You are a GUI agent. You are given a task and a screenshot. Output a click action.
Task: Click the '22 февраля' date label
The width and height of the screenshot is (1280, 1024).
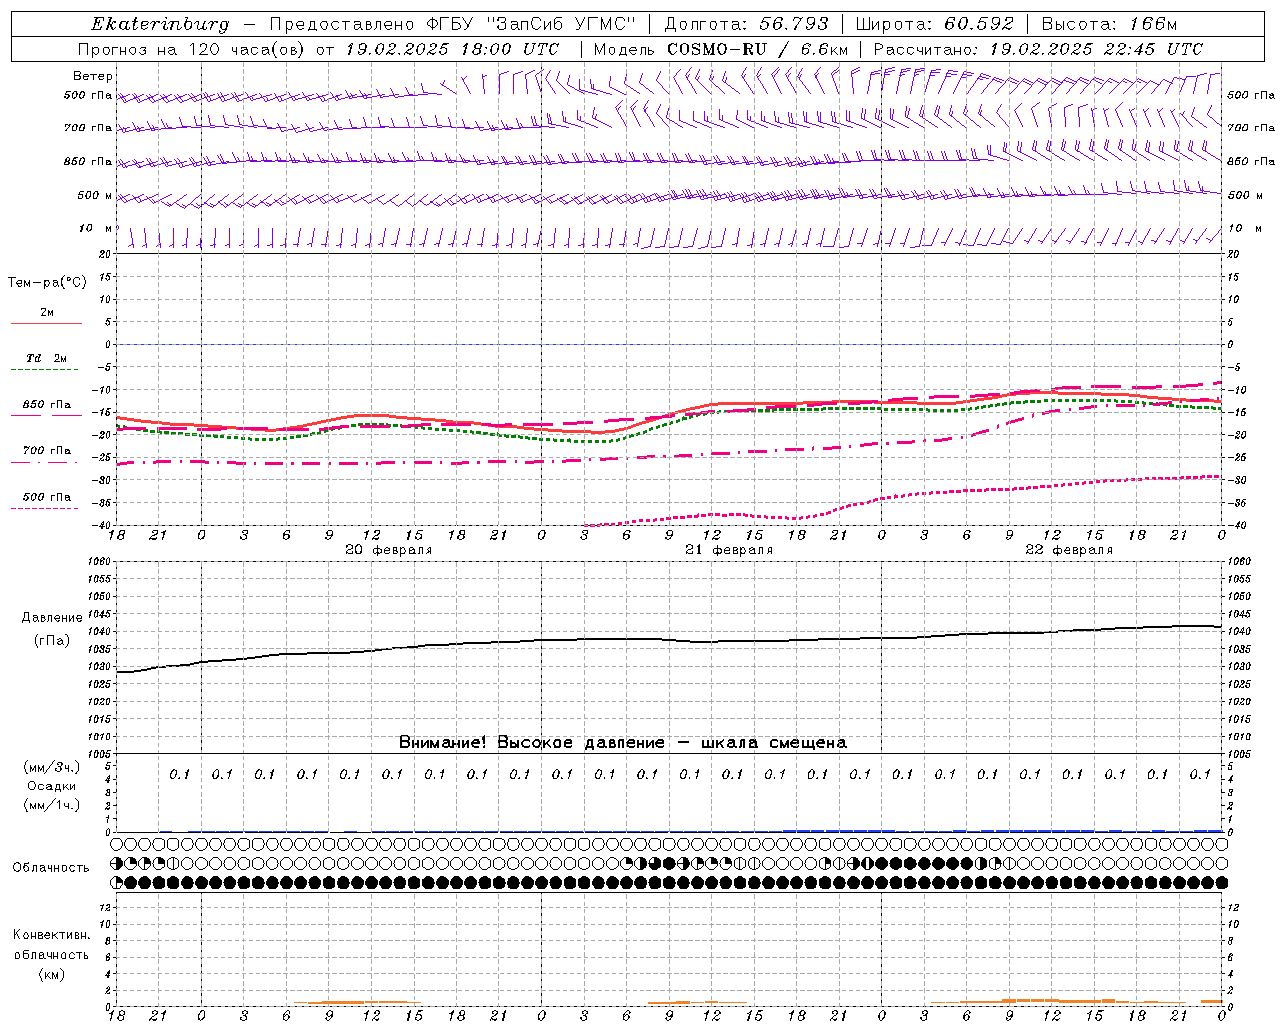1069,550
